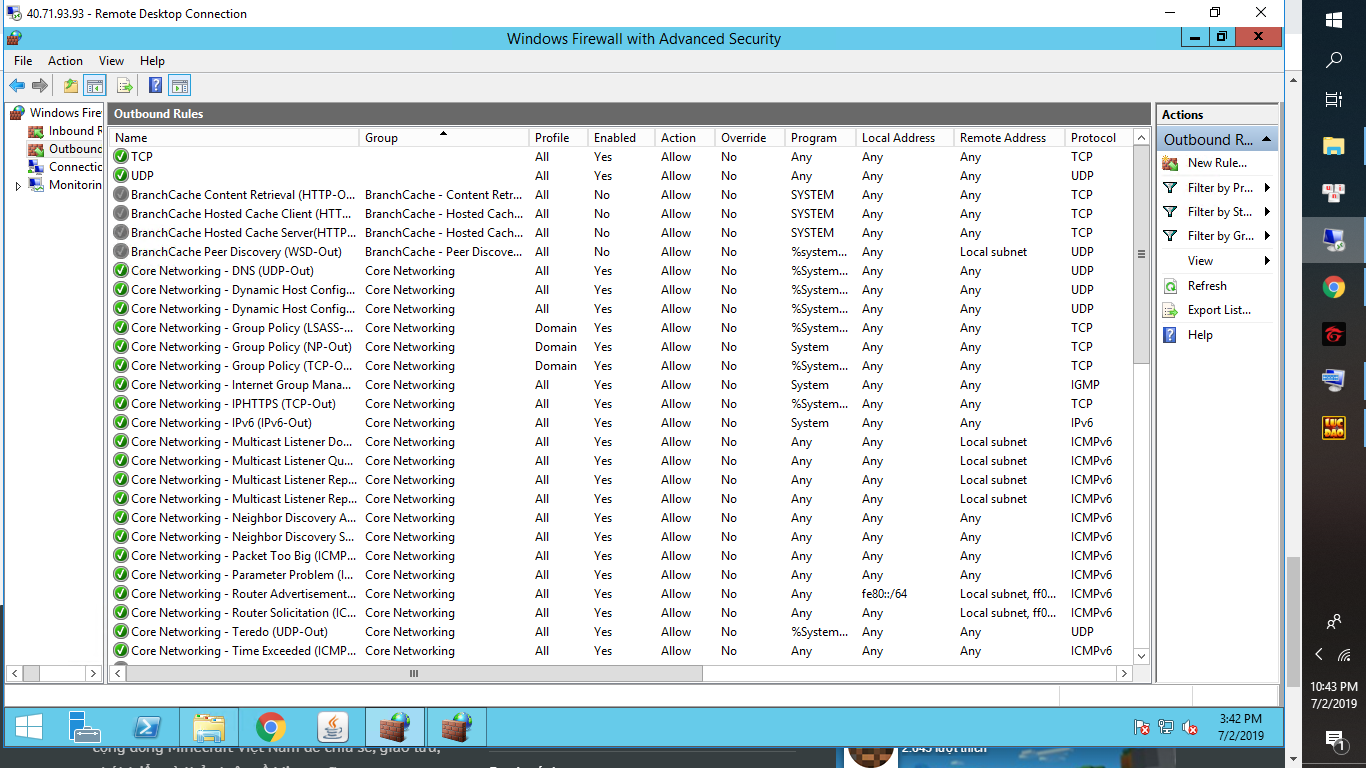The image size is (1366, 768).
Task: Sort rules by the Protocol column header
Action: (x=1093, y=138)
